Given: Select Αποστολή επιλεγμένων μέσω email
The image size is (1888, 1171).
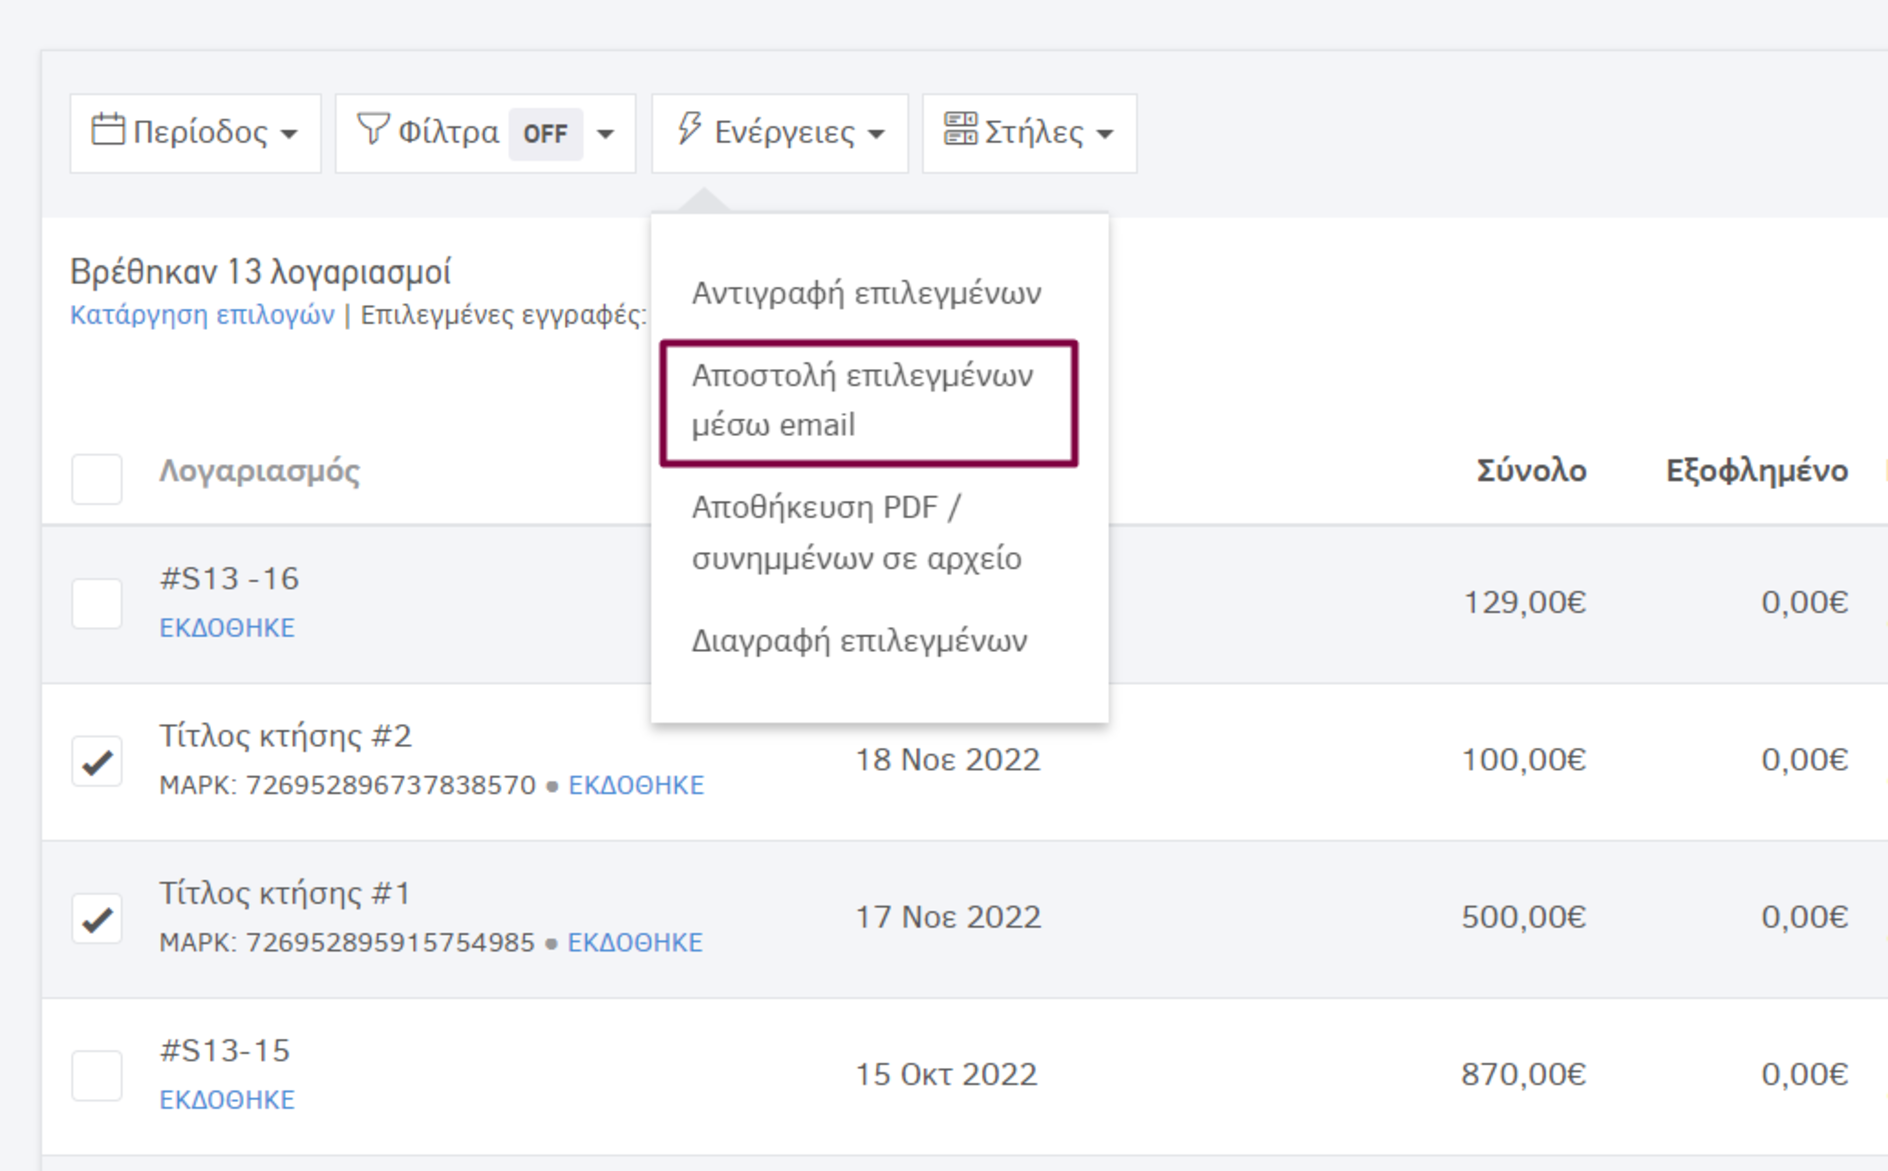Looking at the screenshot, I should click(x=868, y=400).
